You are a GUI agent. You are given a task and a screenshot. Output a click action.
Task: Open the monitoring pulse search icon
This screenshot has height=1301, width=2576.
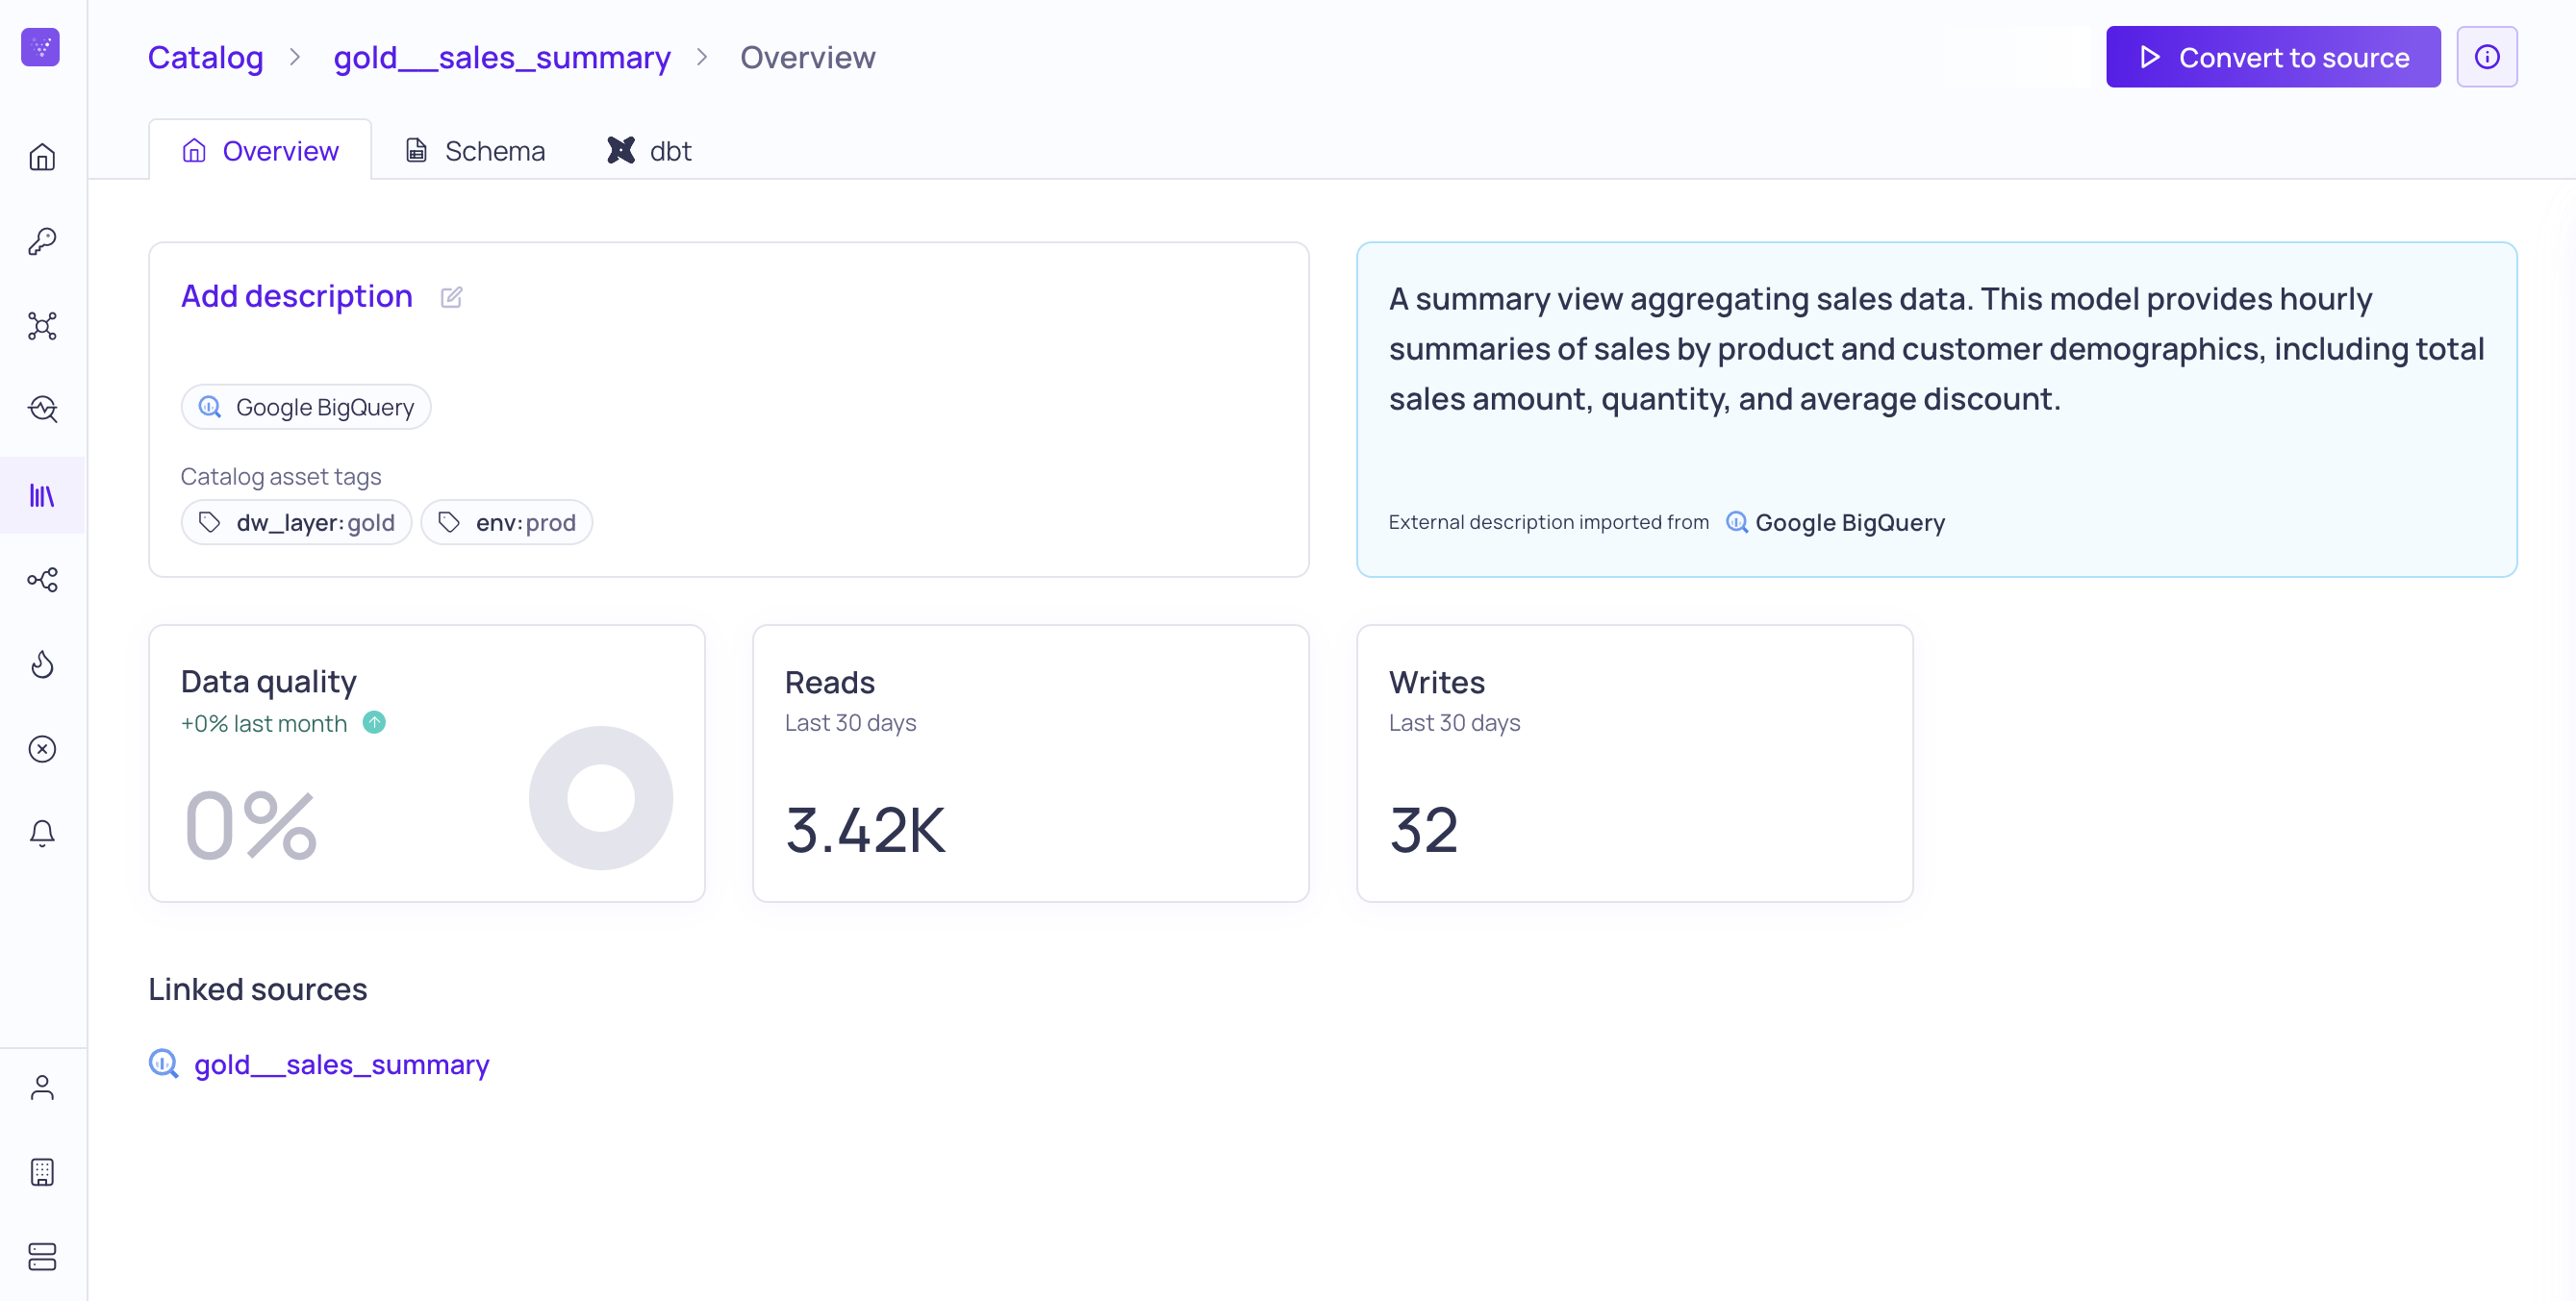click(x=42, y=409)
